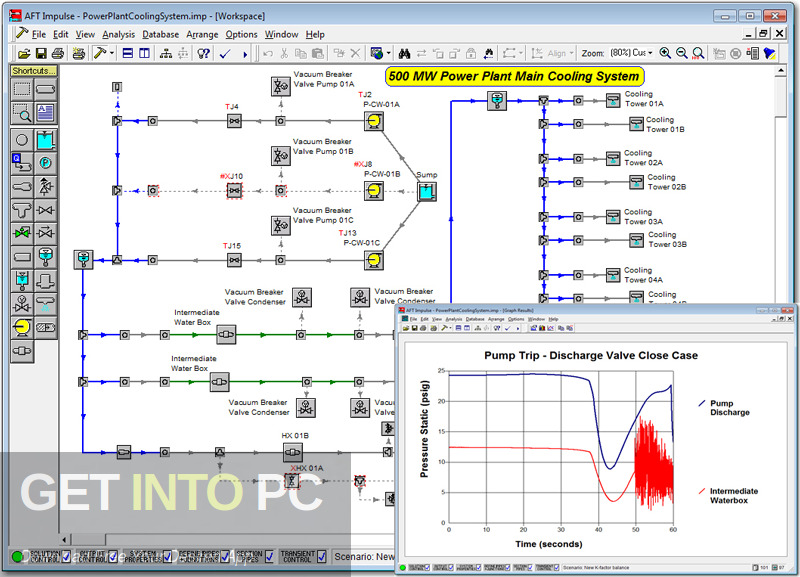Click the HX 01B heat exchanger junction
Viewport: 800px width, 577px height.
[293, 452]
